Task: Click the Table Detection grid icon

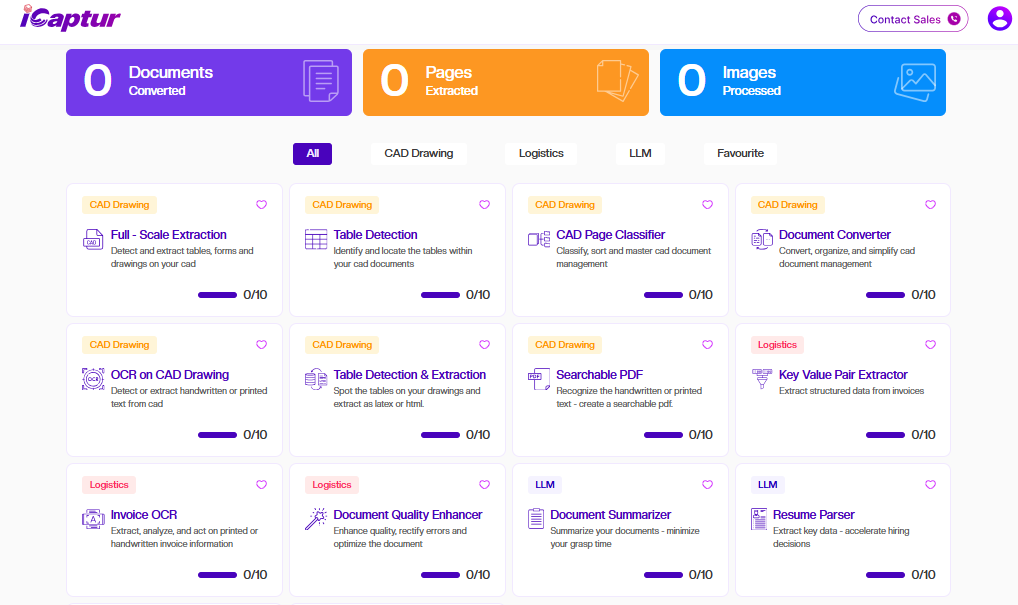Action: point(316,240)
